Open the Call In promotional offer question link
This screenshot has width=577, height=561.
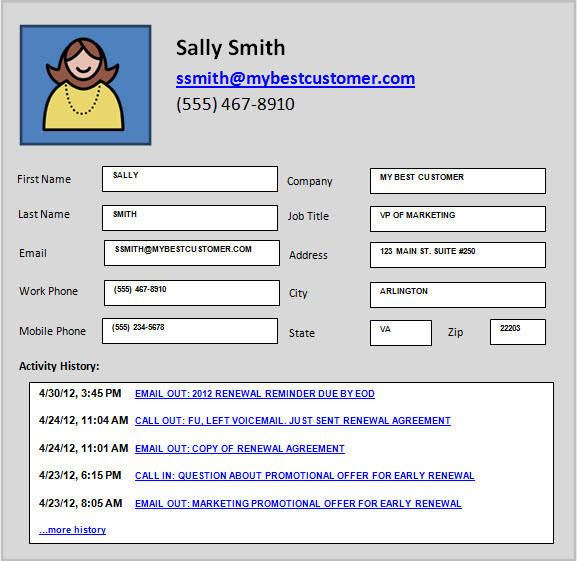coord(305,476)
